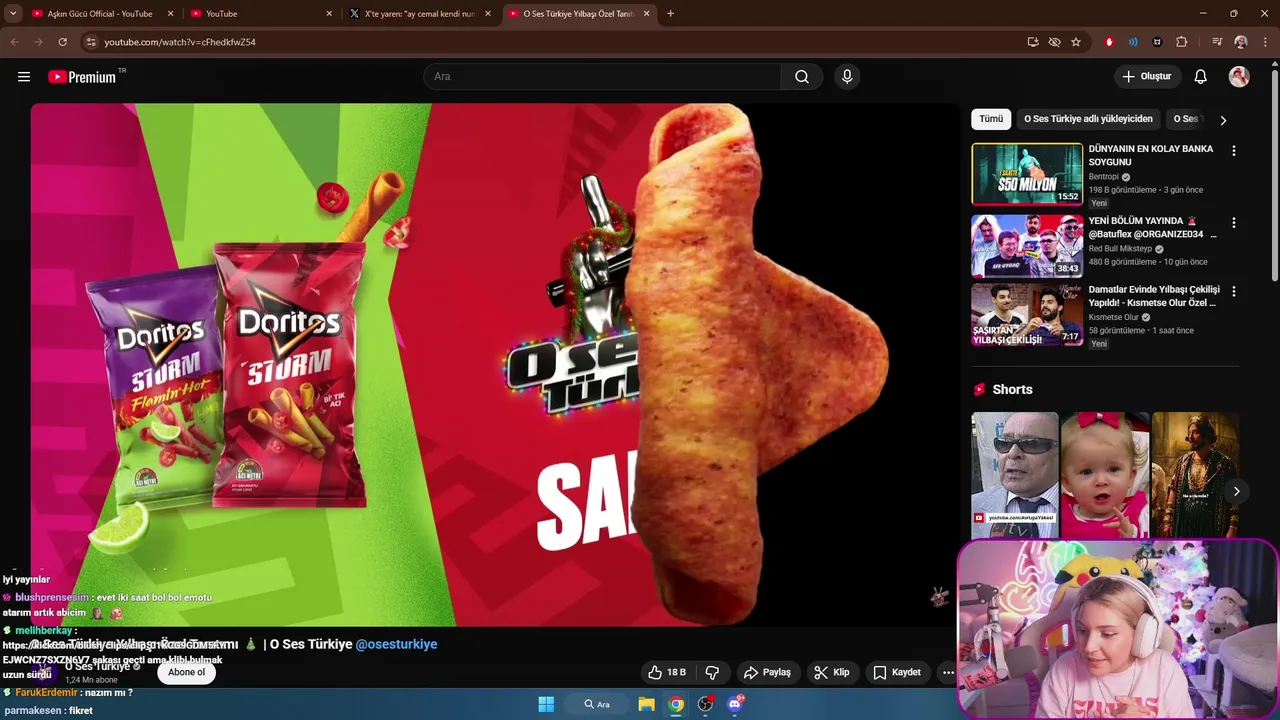Close the Aşkın Gücü Official tab
This screenshot has height=720, width=1280.
(x=170, y=14)
